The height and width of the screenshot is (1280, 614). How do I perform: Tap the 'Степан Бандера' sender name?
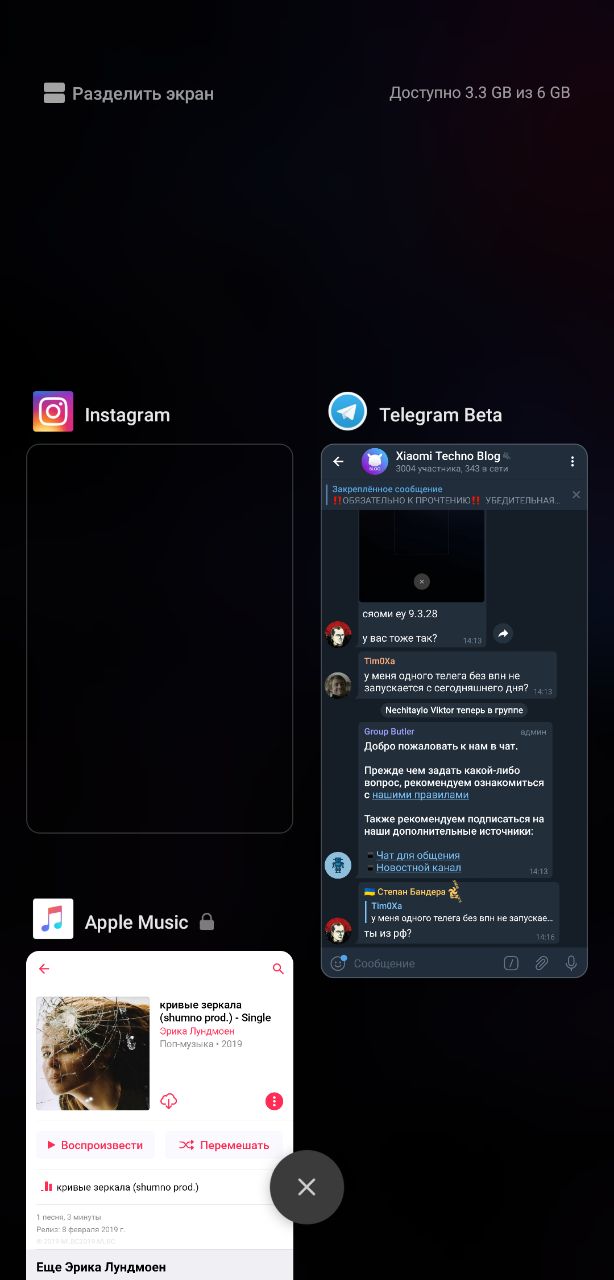410,892
